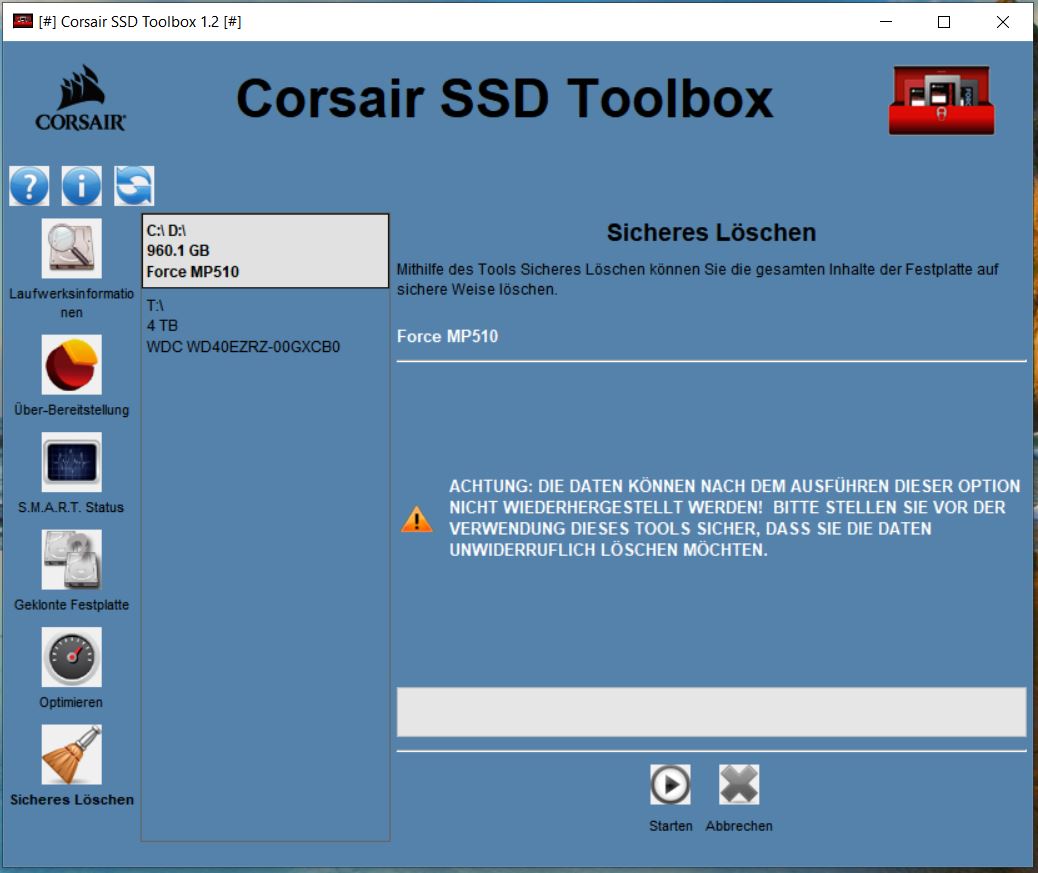1038x873 pixels.
Task: Open the Sicheres Löschen broom icon
Action: [71, 755]
